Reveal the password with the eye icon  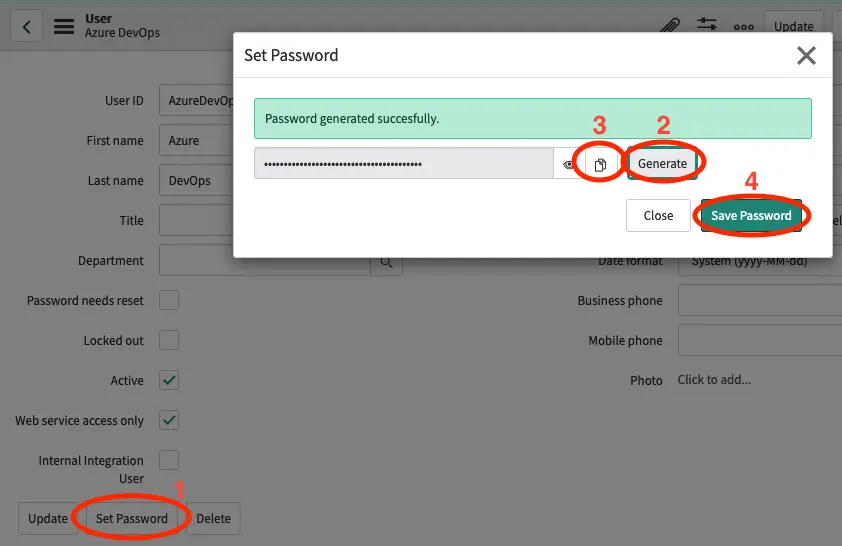[569, 165]
